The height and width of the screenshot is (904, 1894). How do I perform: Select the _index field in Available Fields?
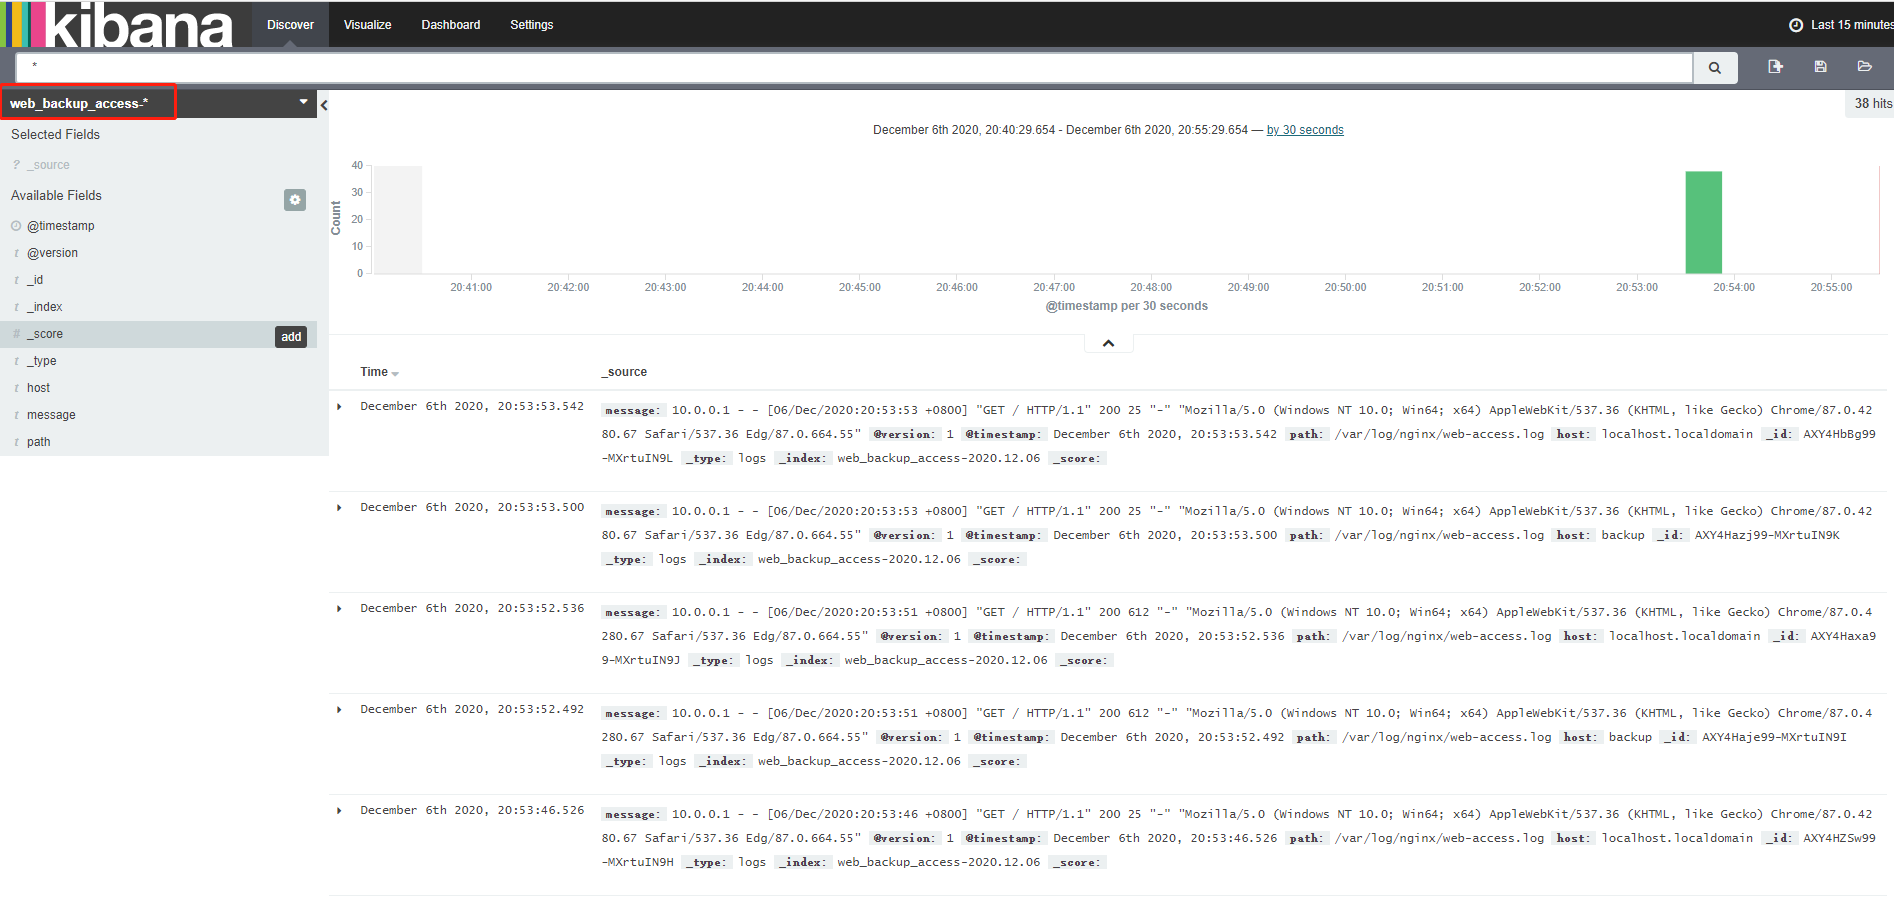point(45,307)
